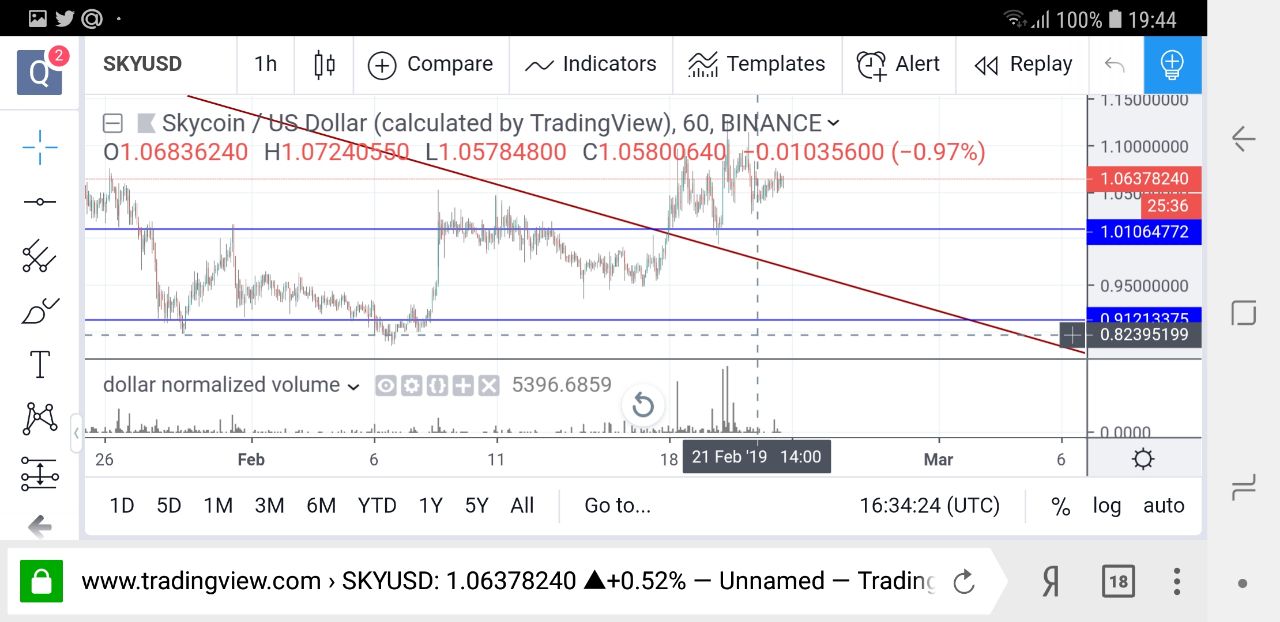Open the browser tab switcher showing 18
Image resolution: width=1280 pixels, height=622 pixels.
(1117, 581)
